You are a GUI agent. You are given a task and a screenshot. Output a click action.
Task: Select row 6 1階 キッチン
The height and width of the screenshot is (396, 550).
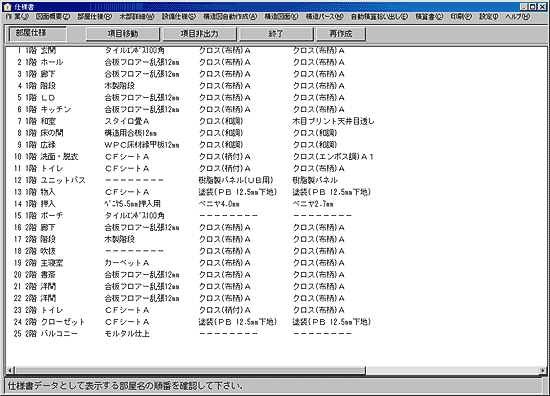click(x=179, y=109)
